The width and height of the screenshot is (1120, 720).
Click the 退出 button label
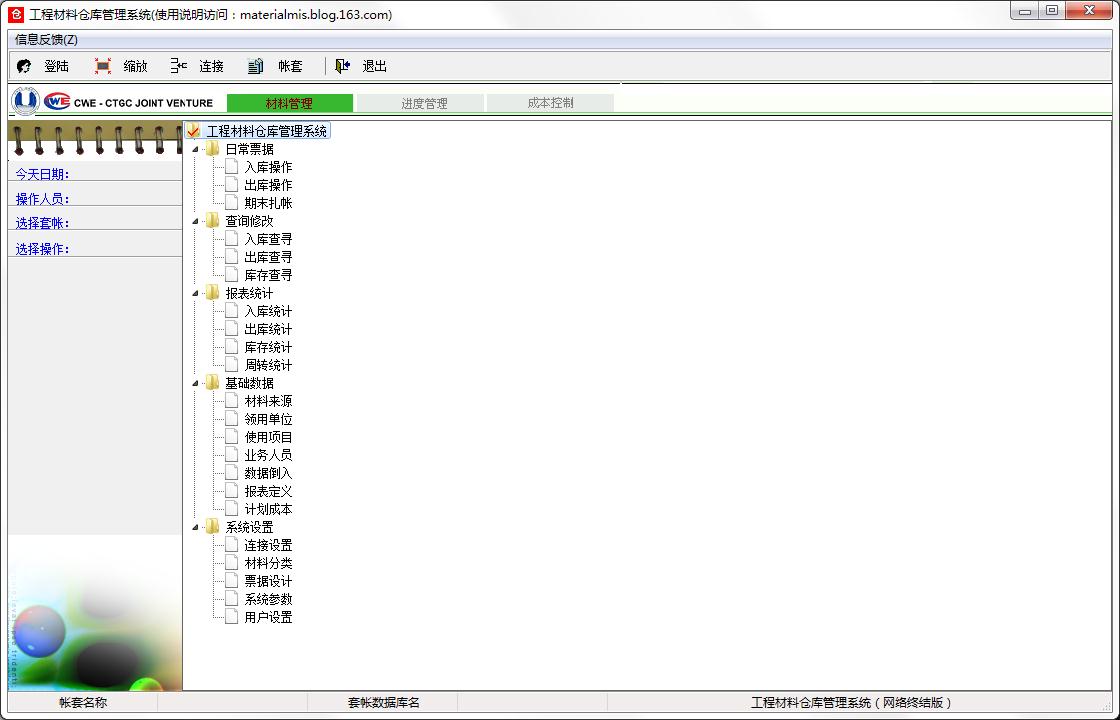coord(374,66)
